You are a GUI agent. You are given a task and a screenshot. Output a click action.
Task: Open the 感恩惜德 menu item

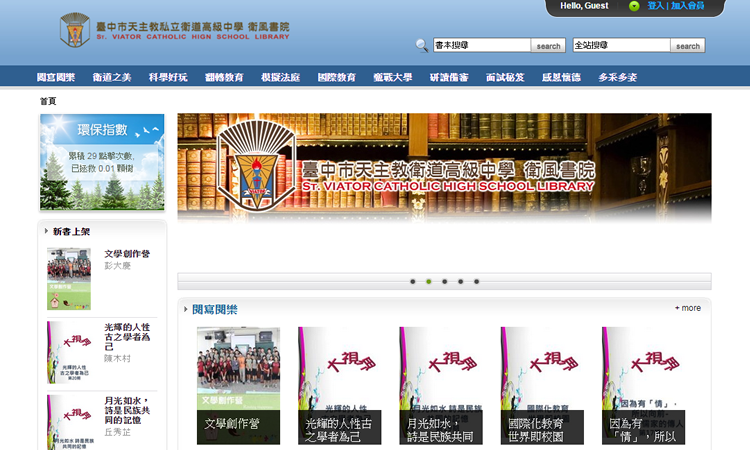(x=561, y=77)
